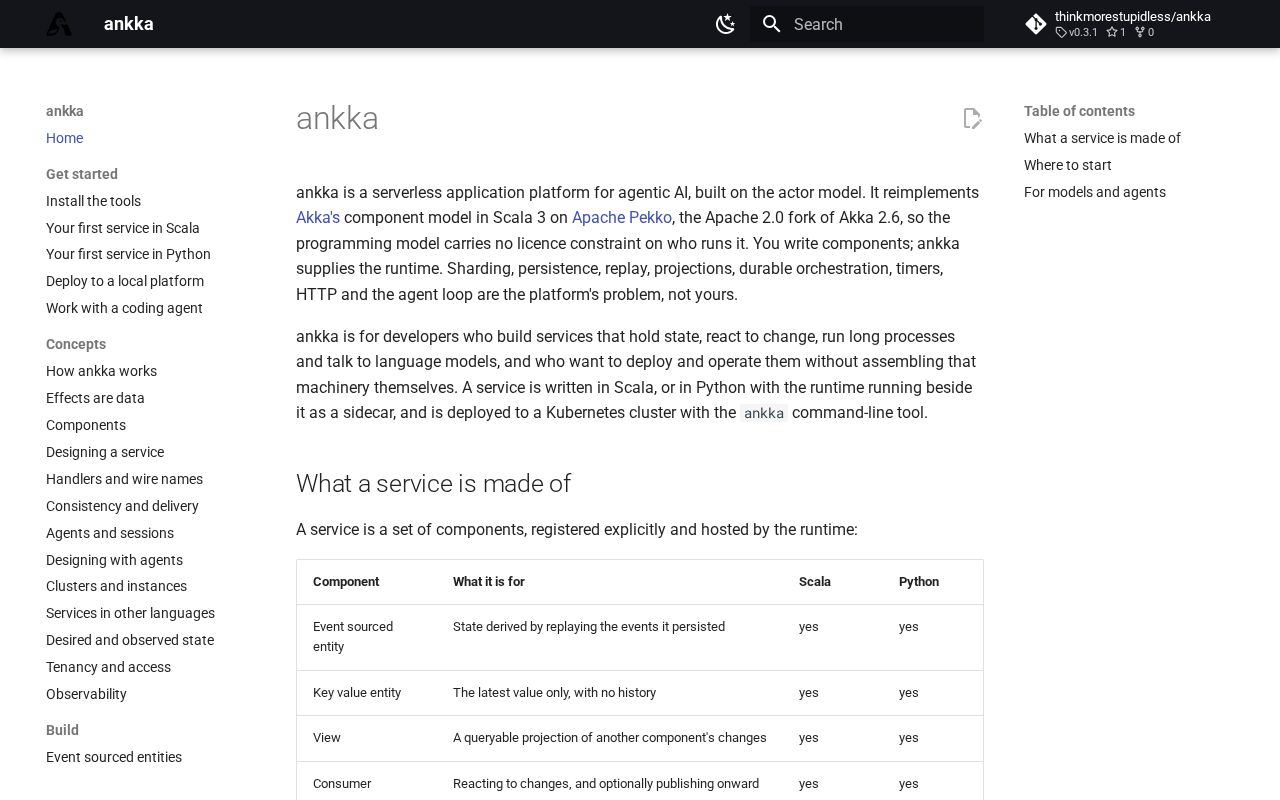This screenshot has width=1280, height=800.
Task: Follow the Apache Pekko link
Action: click(622, 217)
